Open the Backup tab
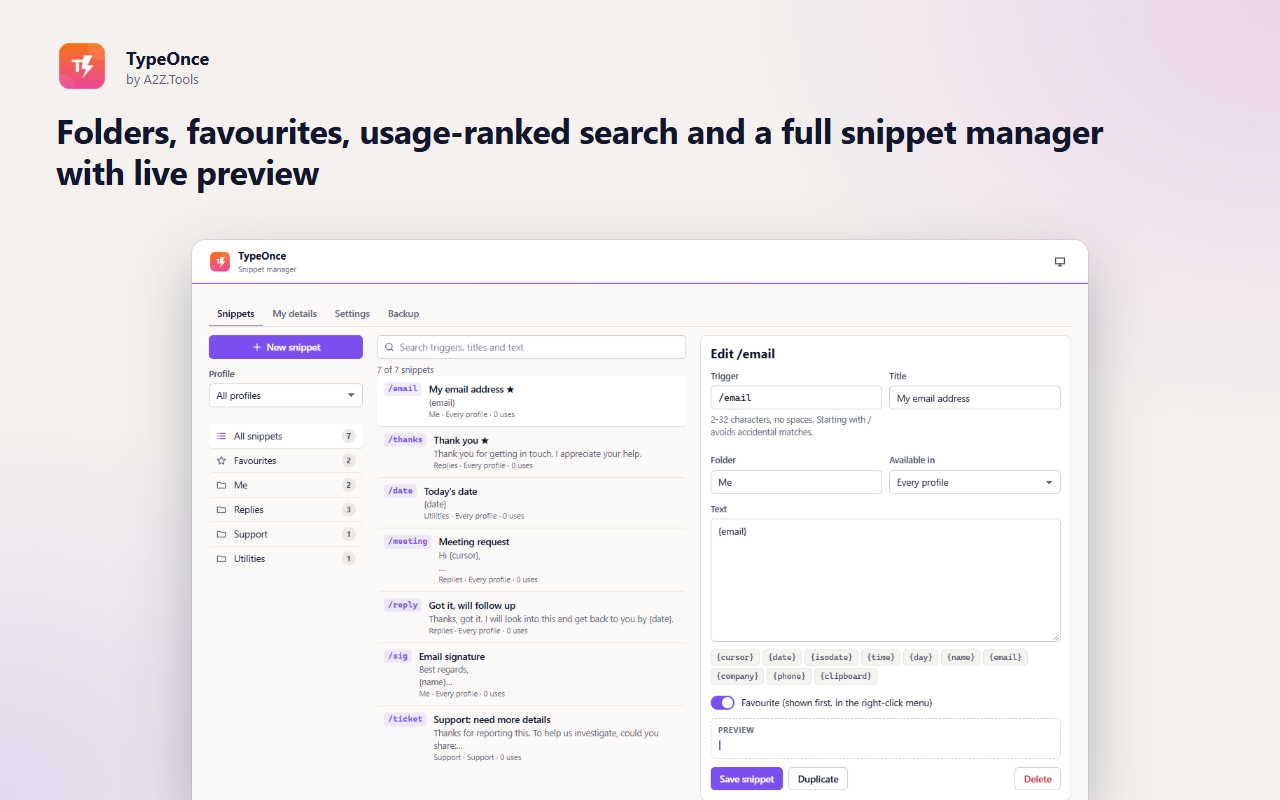 pyautogui.click(x=404, y=314)
